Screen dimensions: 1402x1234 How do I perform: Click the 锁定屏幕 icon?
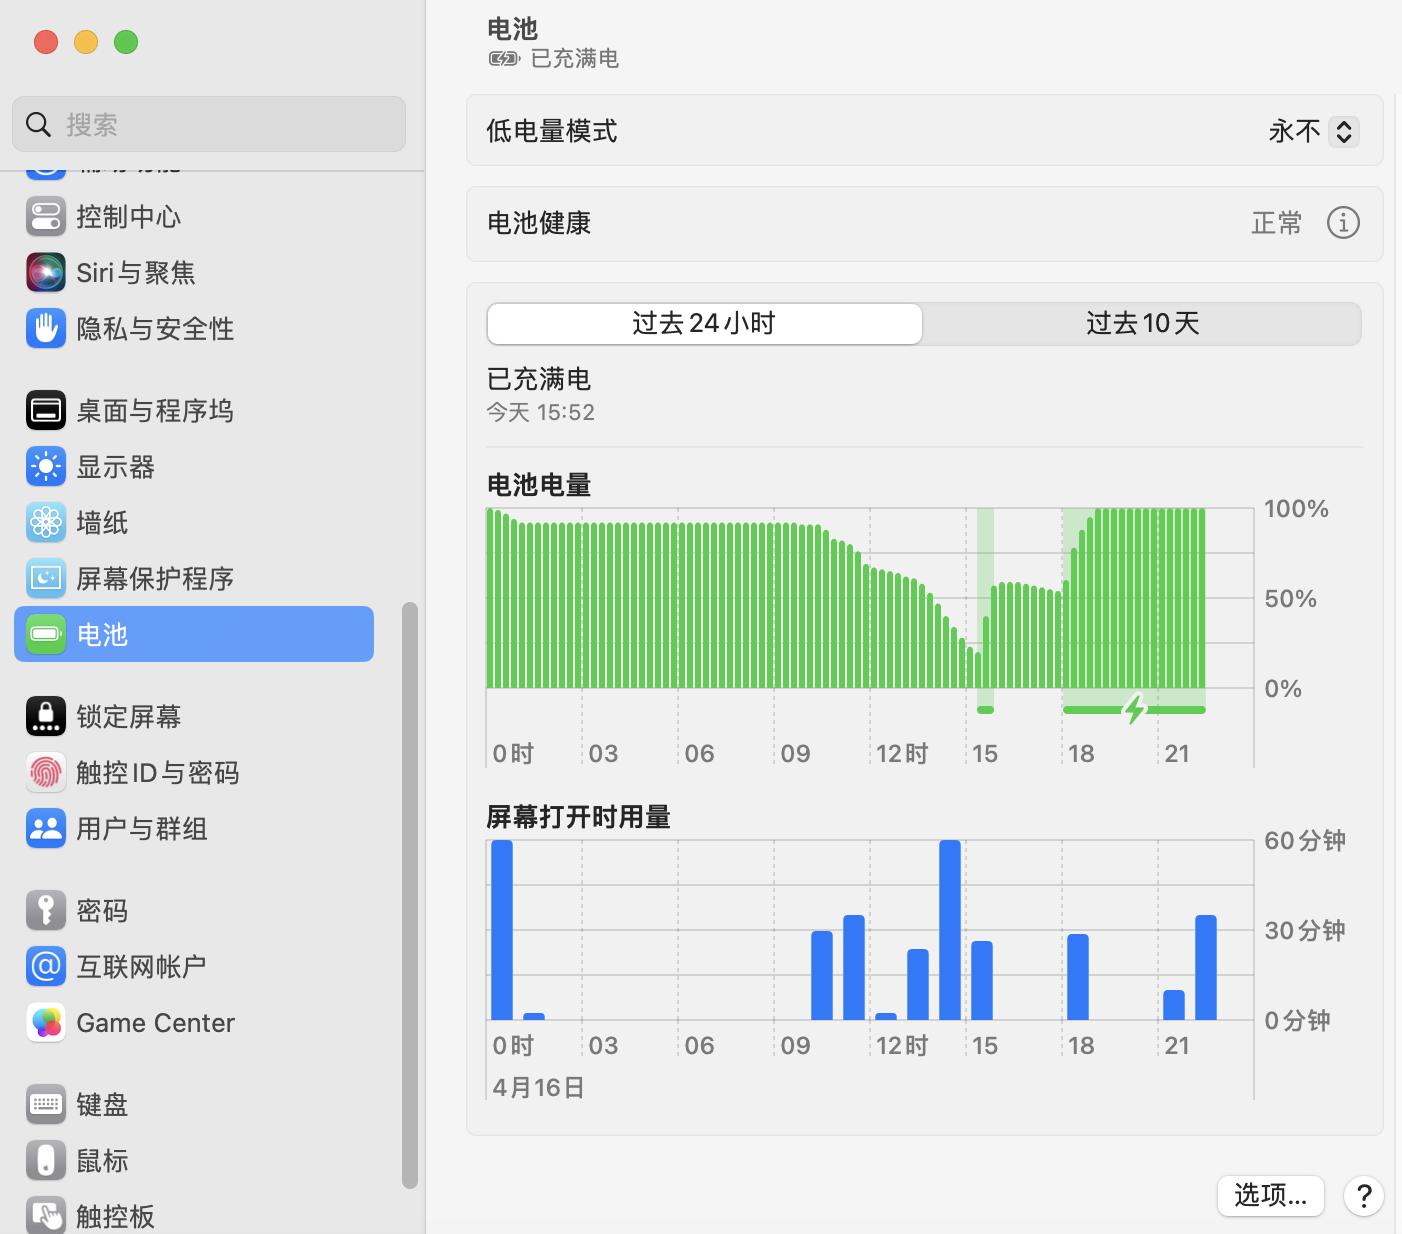[x=129, y=716]
